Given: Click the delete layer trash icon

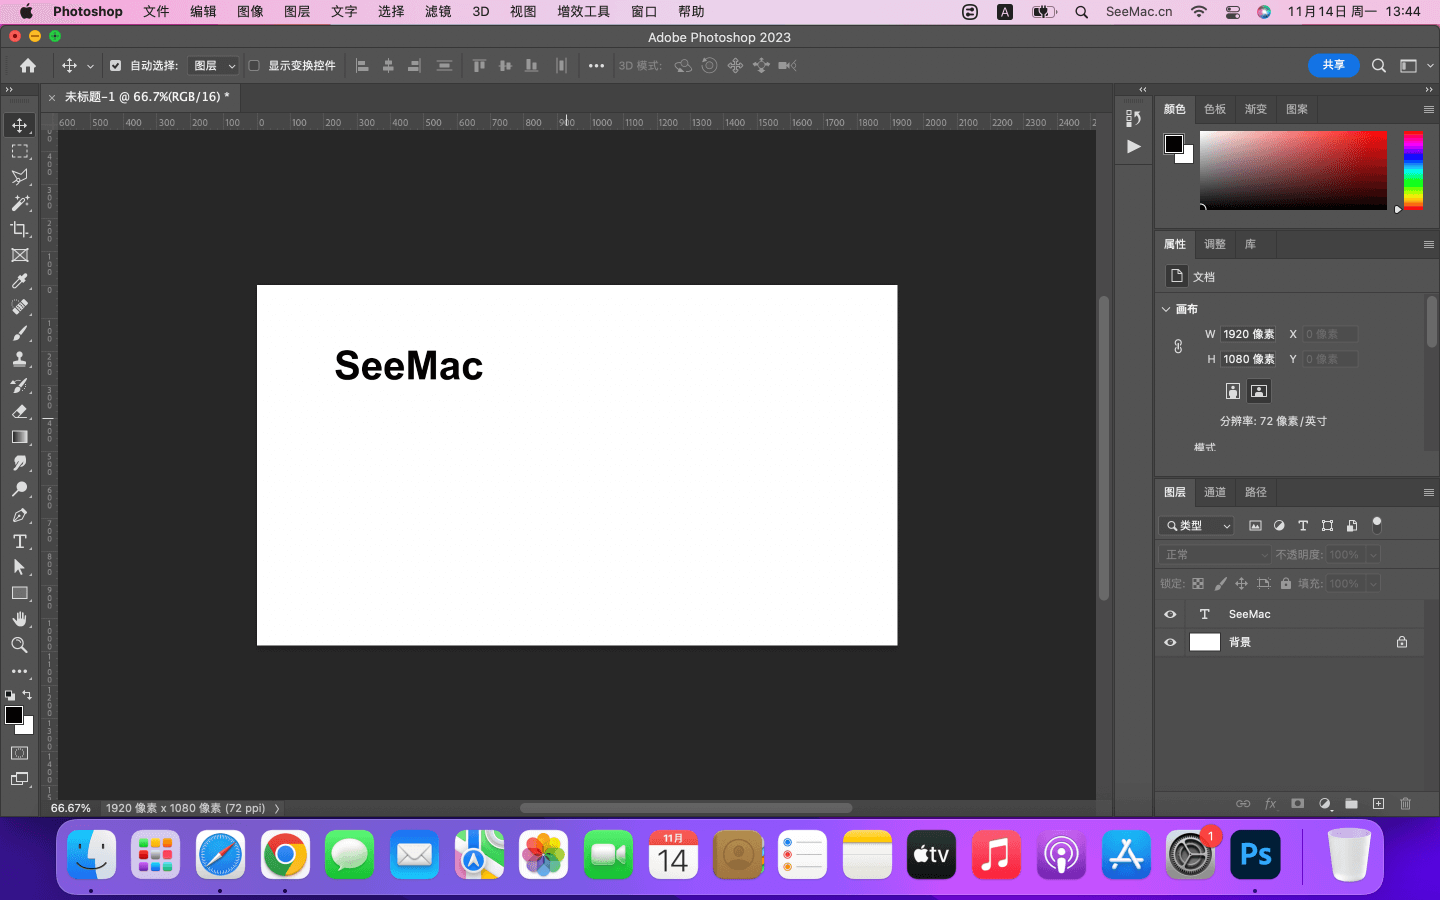Looking at the screenshot, I should [1405, 803].
